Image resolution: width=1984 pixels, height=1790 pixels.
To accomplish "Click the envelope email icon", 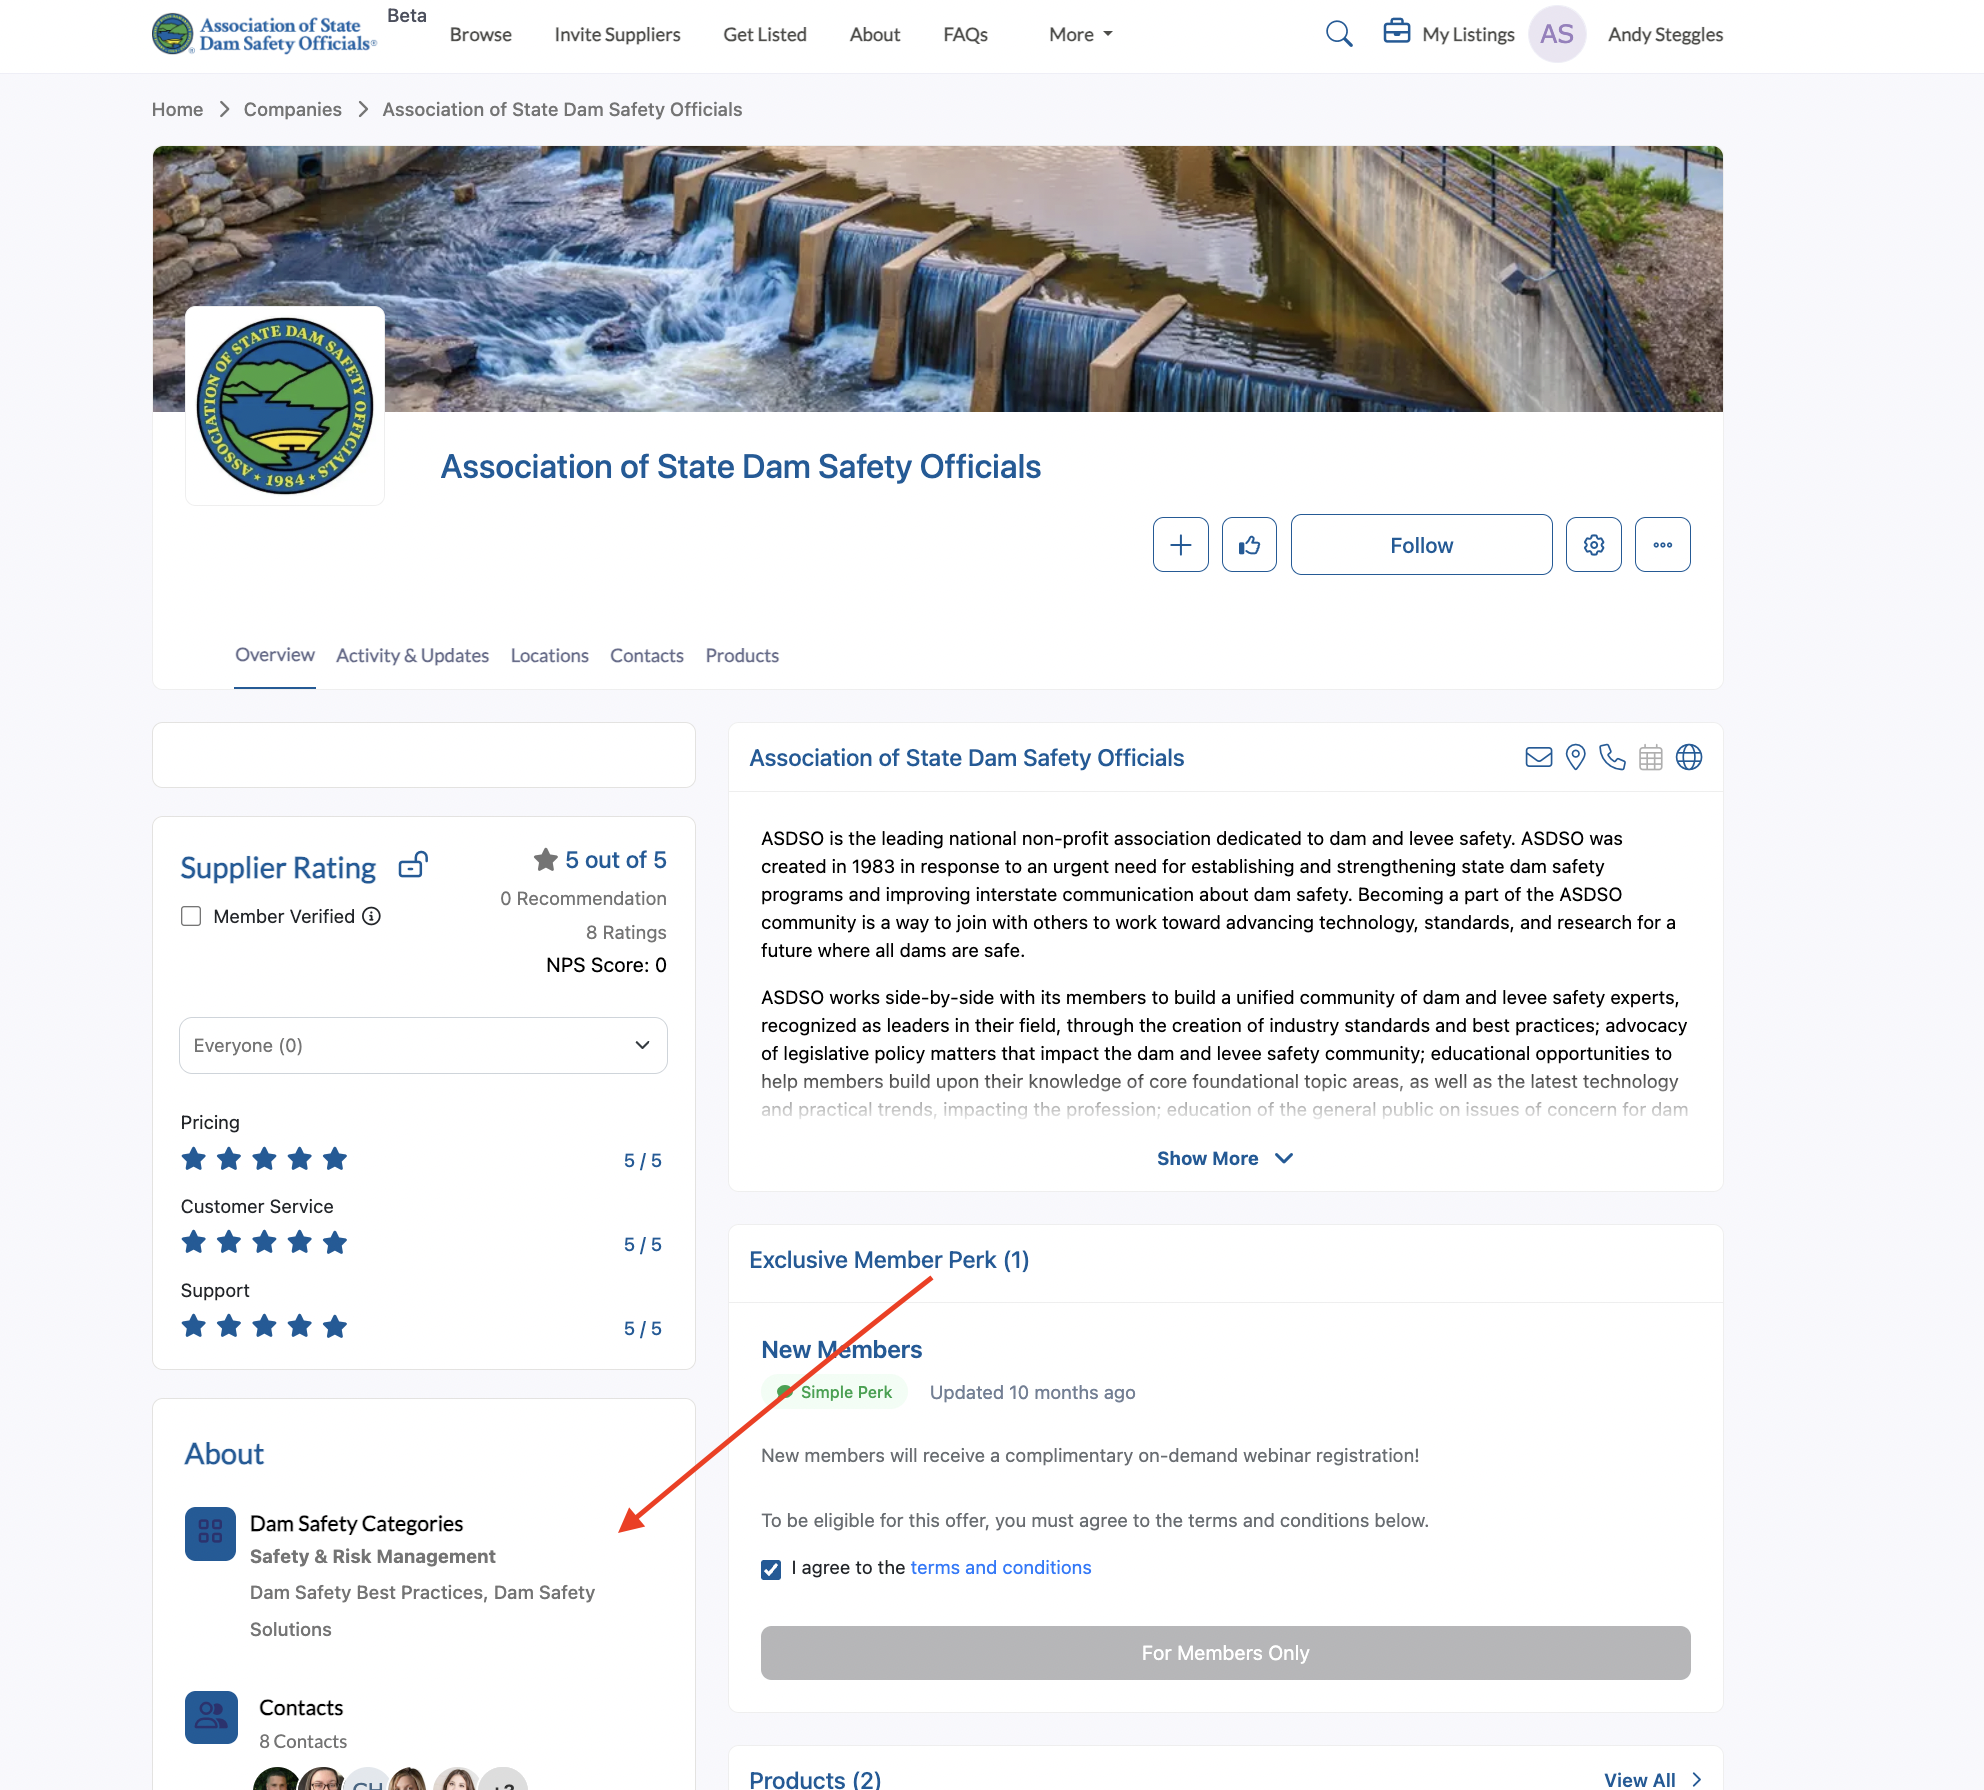I will pos(1538,757).
